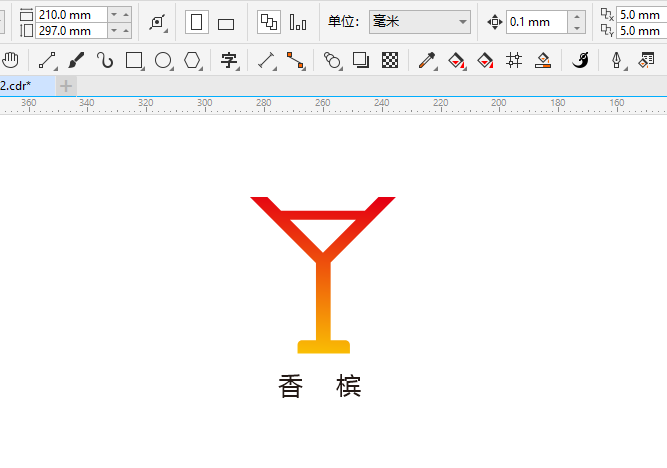Toggle apply layout to all pages

coord(269,22)
